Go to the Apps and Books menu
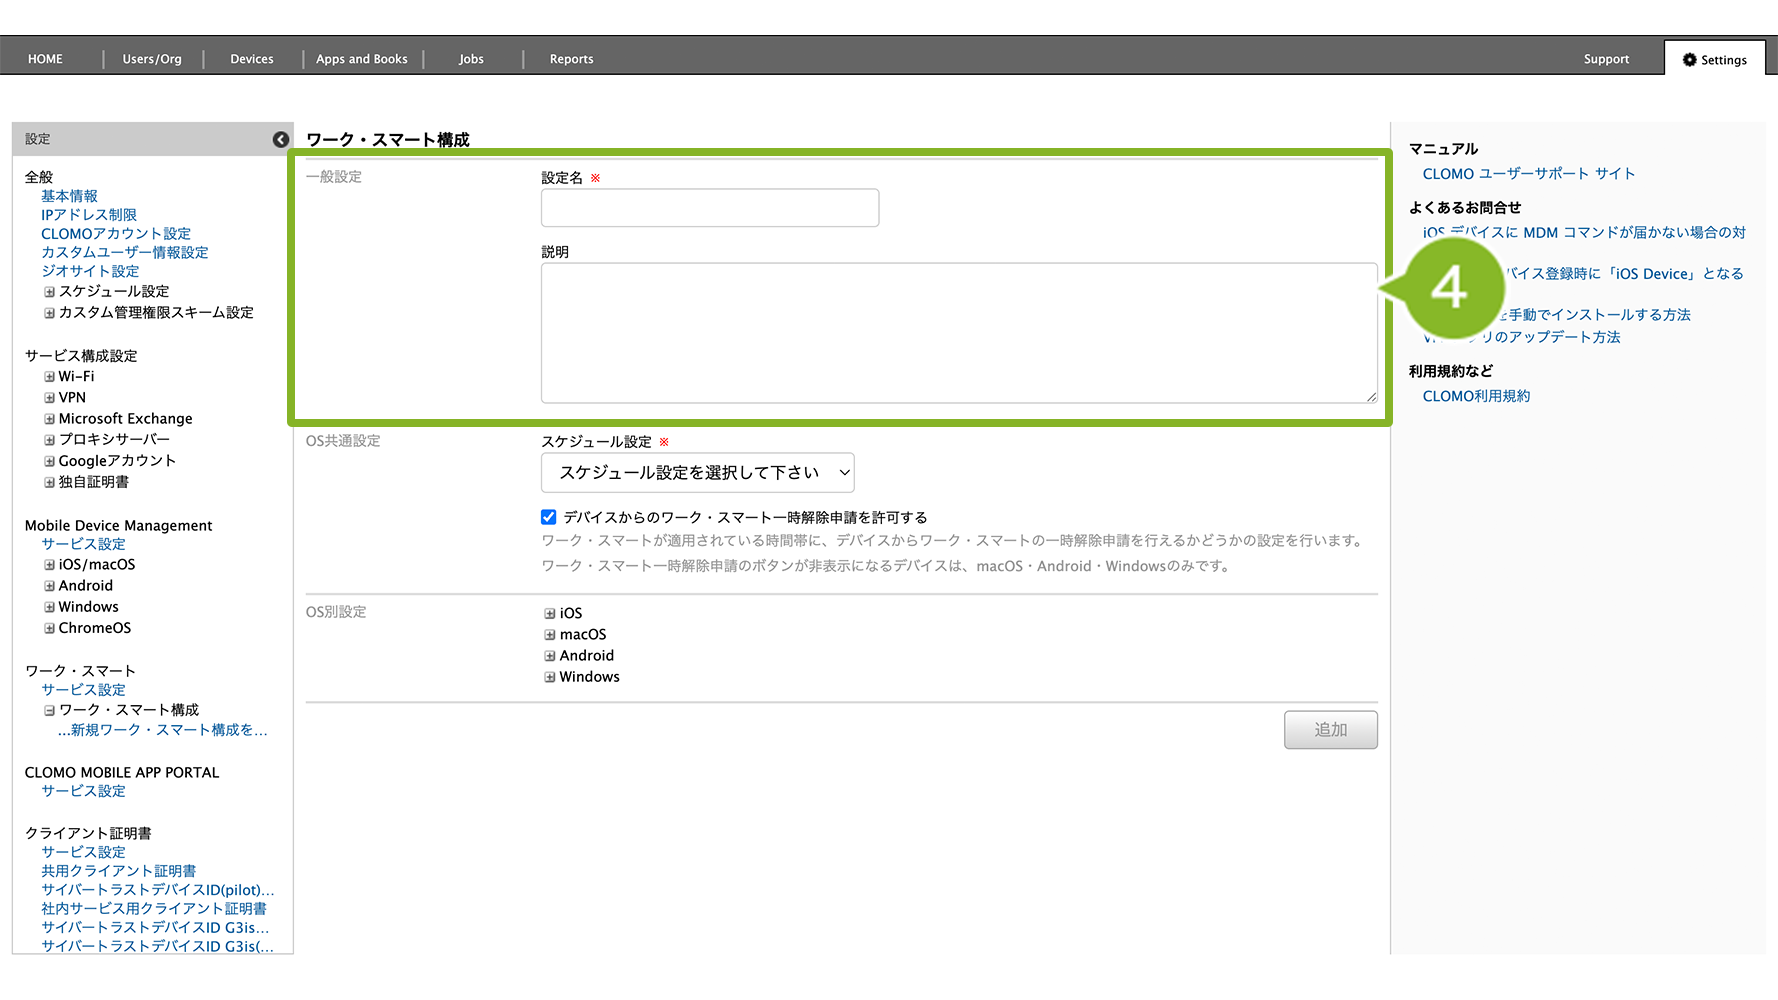The width and height of the screenshot is (1778, 1000). point(362,59)
